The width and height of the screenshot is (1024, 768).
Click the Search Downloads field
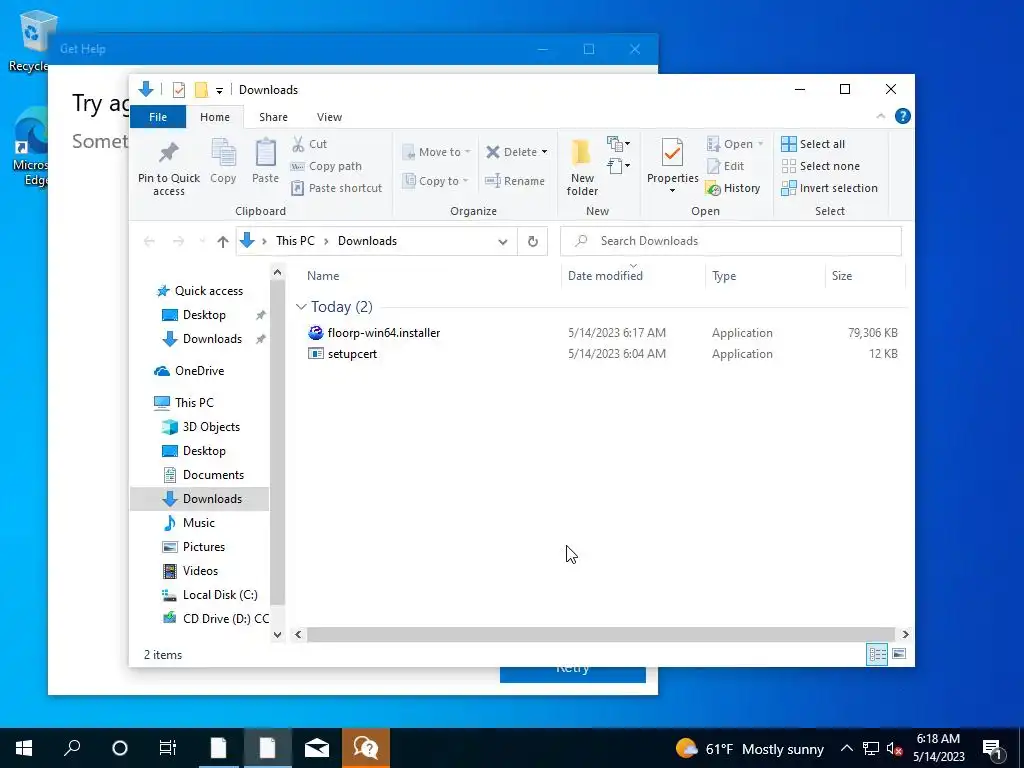tap(731, 241)
